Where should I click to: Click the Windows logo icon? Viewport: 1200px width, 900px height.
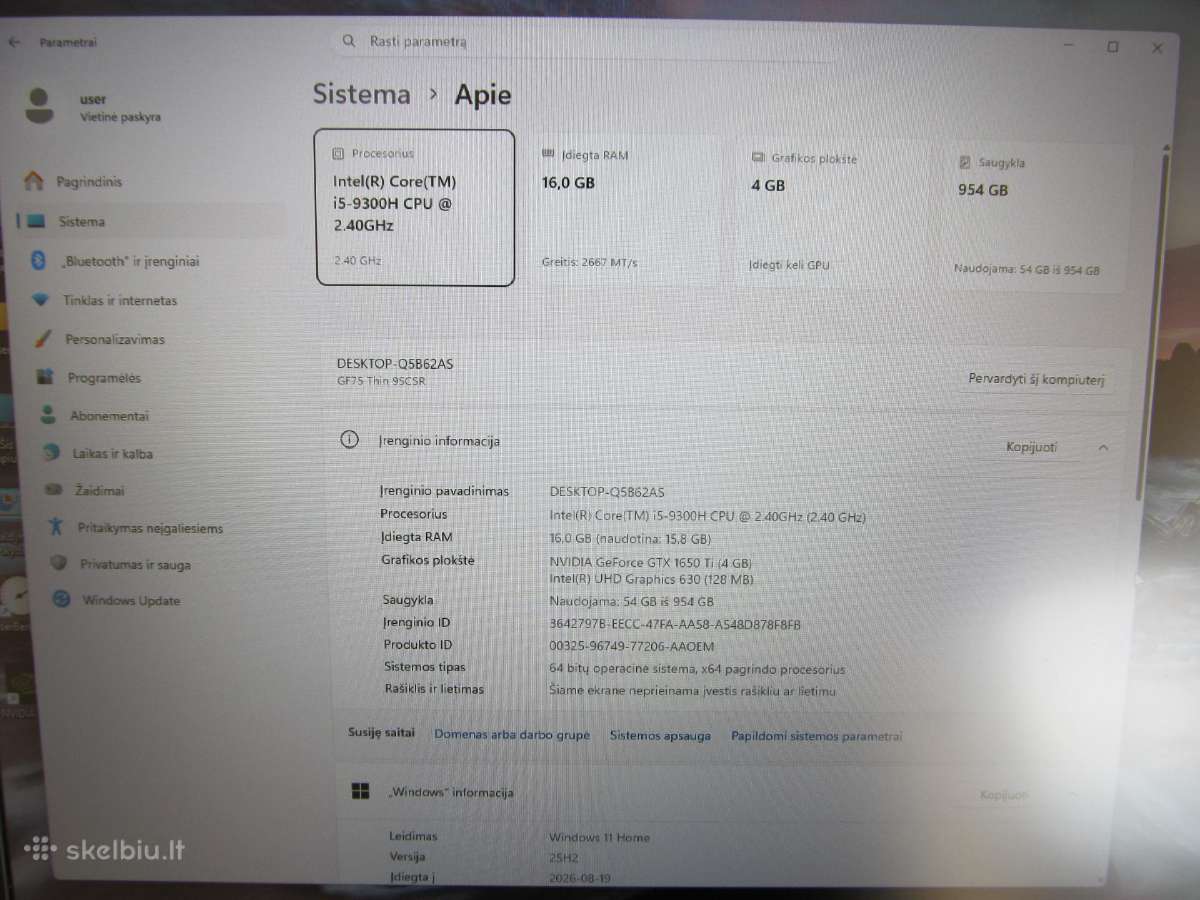point(360,791)
